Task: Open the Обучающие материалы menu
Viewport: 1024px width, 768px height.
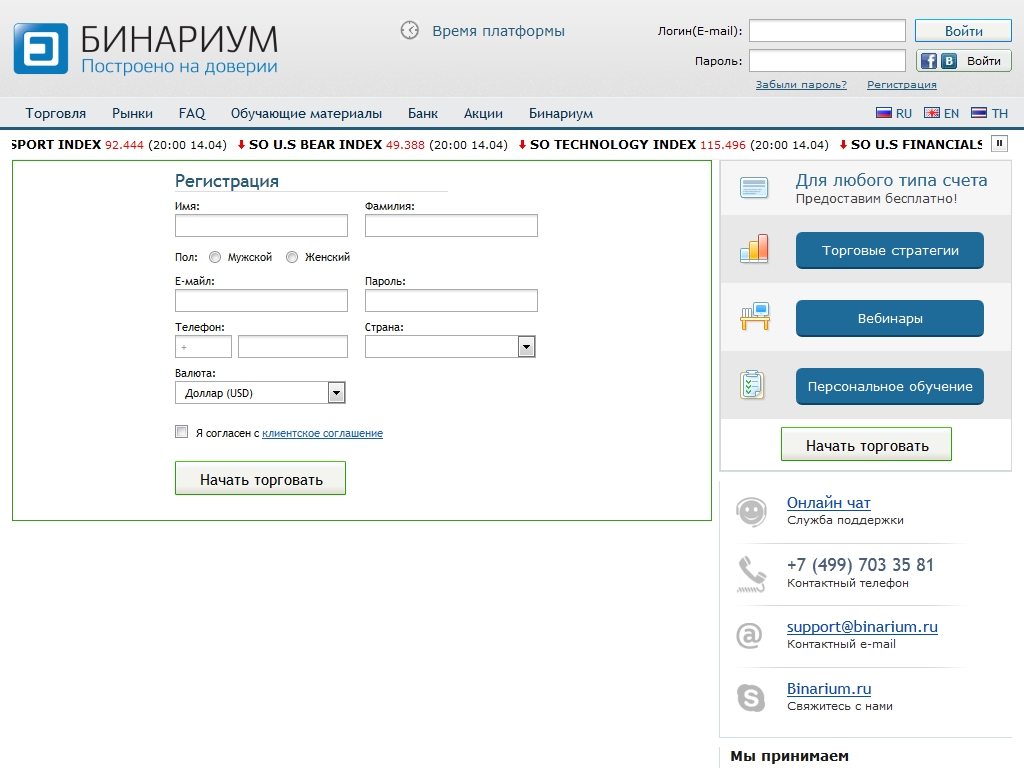Action: 306,114
